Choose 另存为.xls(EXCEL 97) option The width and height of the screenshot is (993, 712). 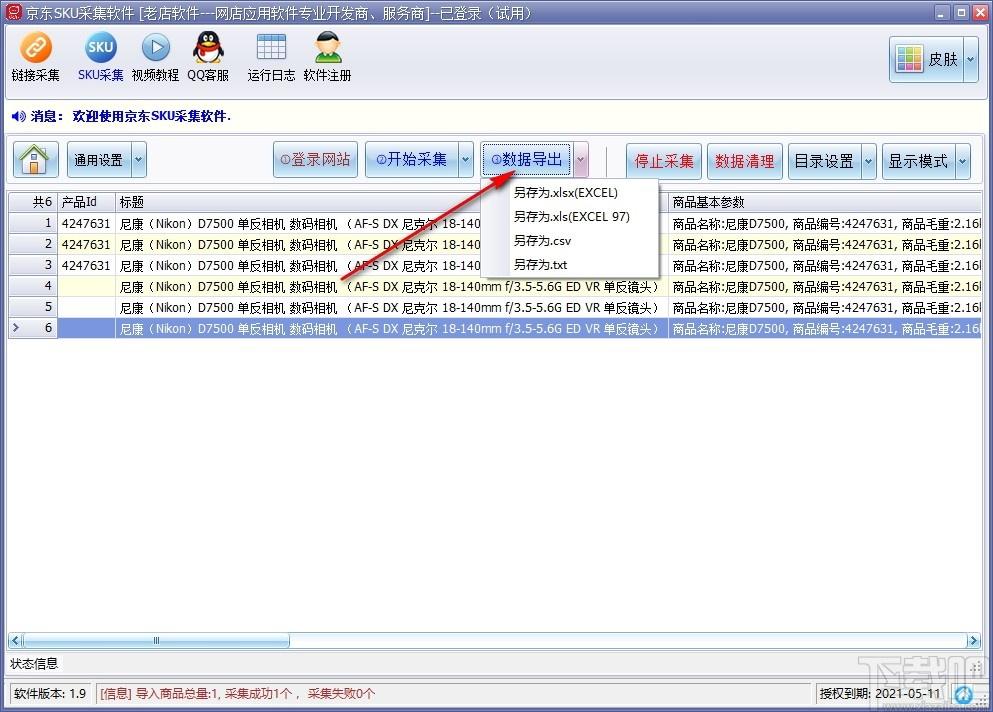(570, 217)
